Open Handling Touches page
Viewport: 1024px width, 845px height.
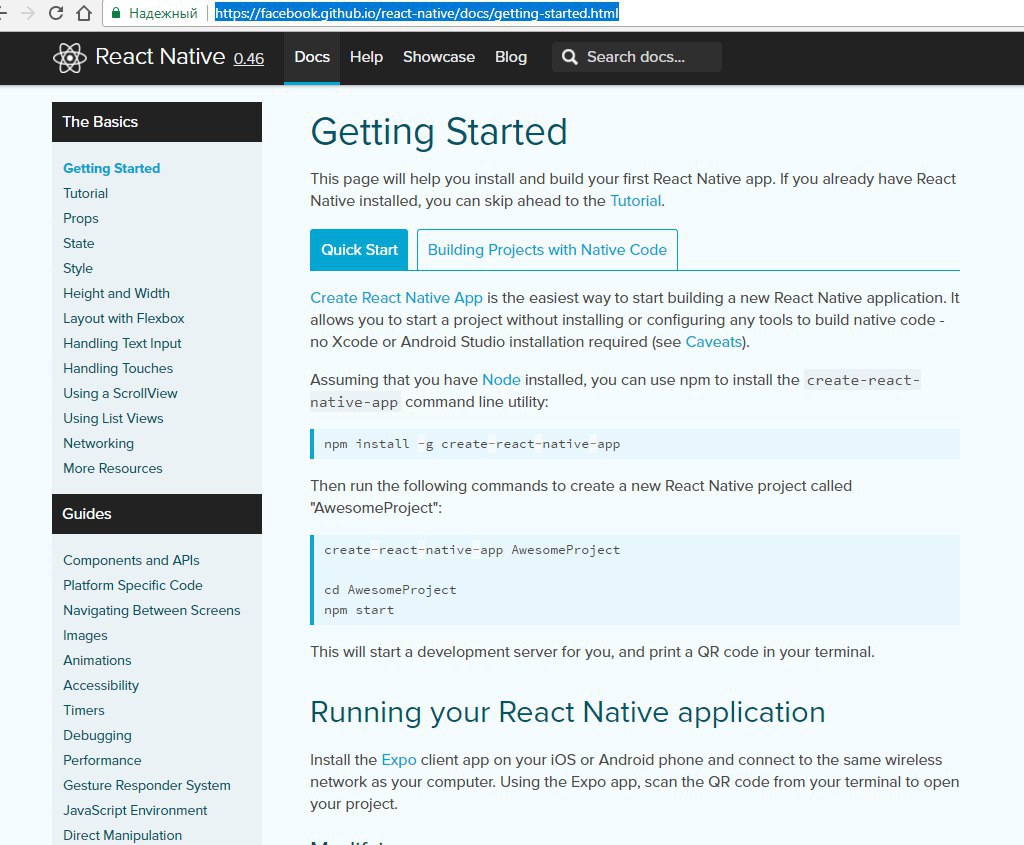coord(118,368)
